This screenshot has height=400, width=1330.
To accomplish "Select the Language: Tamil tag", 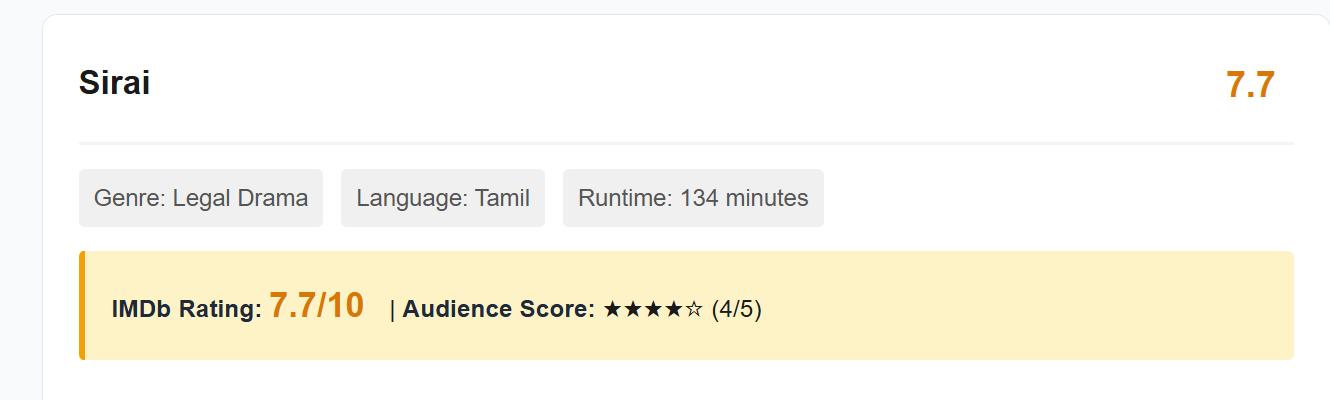I will [x=443, y=198].
